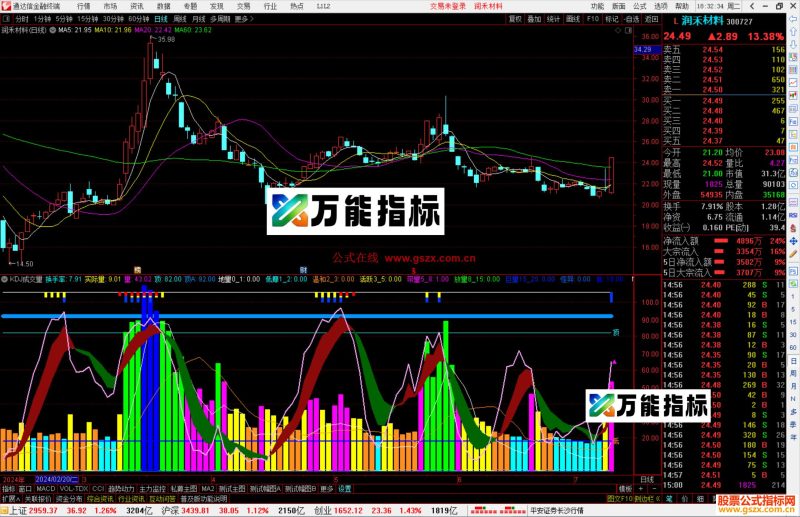Viewport: 800px width, 517px height.
Task: Switch to 15分钟 period
Action: 88,19
